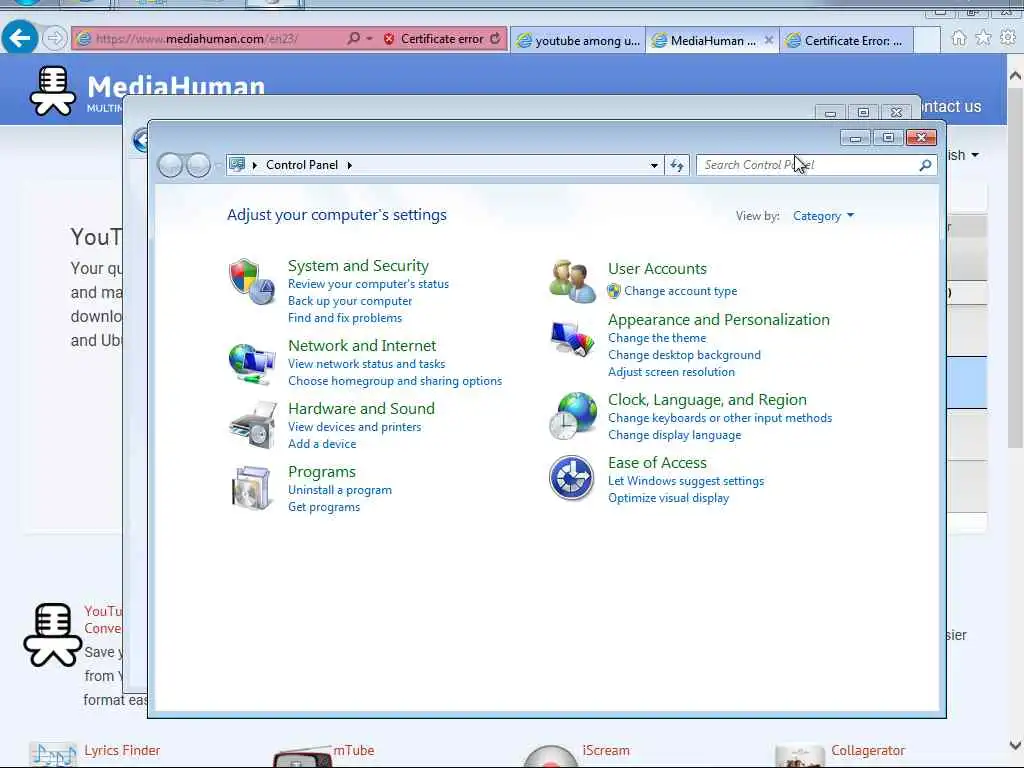Click the Lyrics Finder music notes icon

[54, 754]
